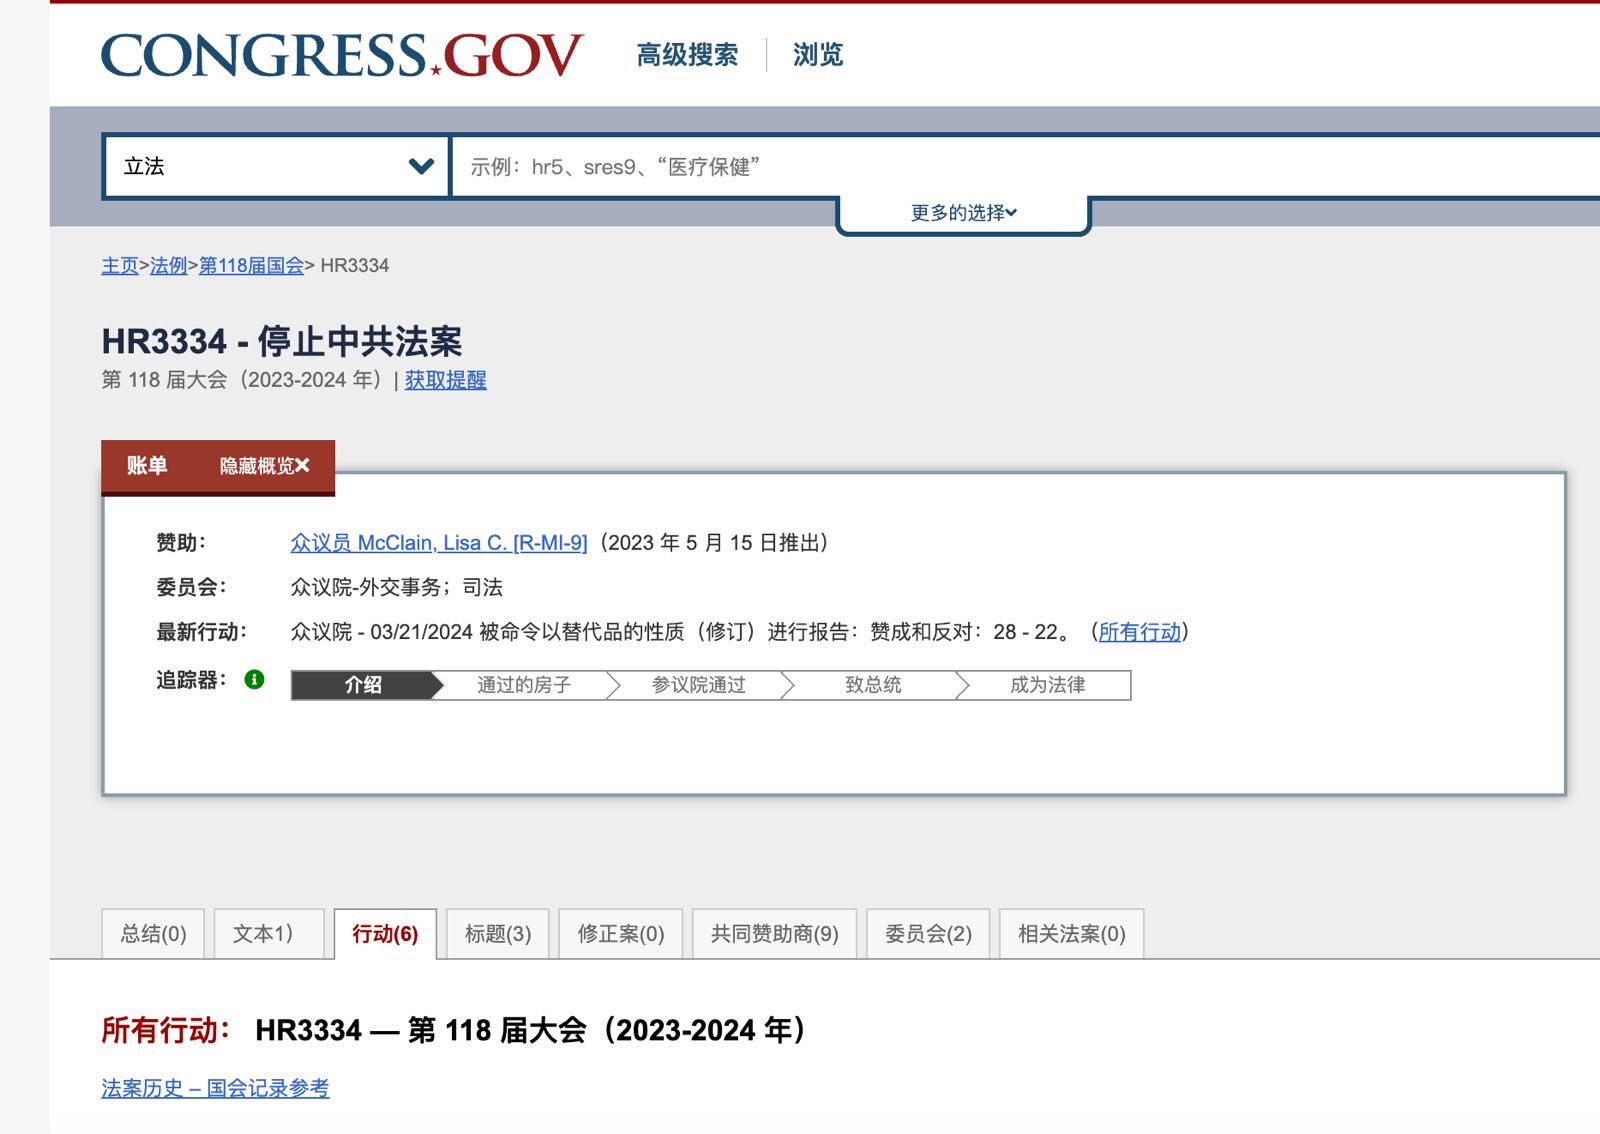Select tracker stage 介绍

pos(364,685)
